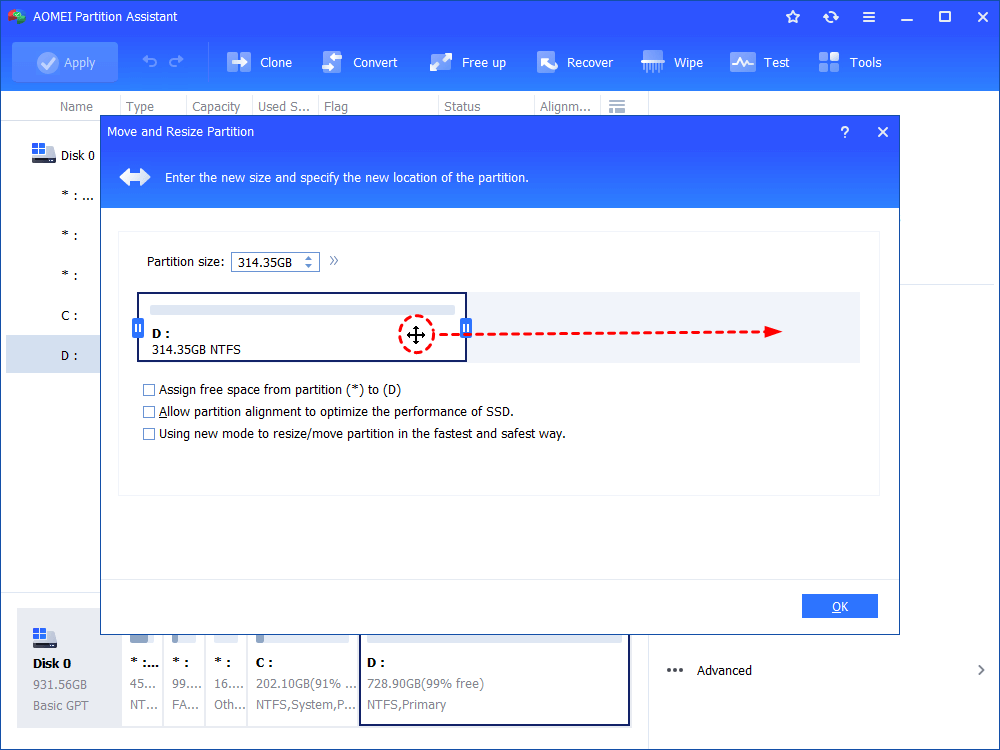
Task: Open the Free up tool
Action: (467, 62)
